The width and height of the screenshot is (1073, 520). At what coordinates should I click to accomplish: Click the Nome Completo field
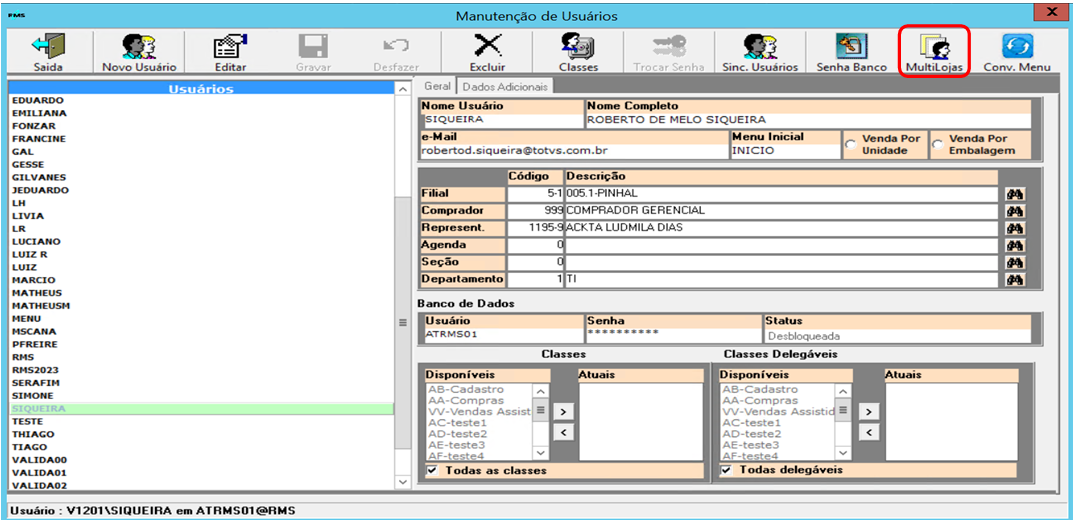808,120
